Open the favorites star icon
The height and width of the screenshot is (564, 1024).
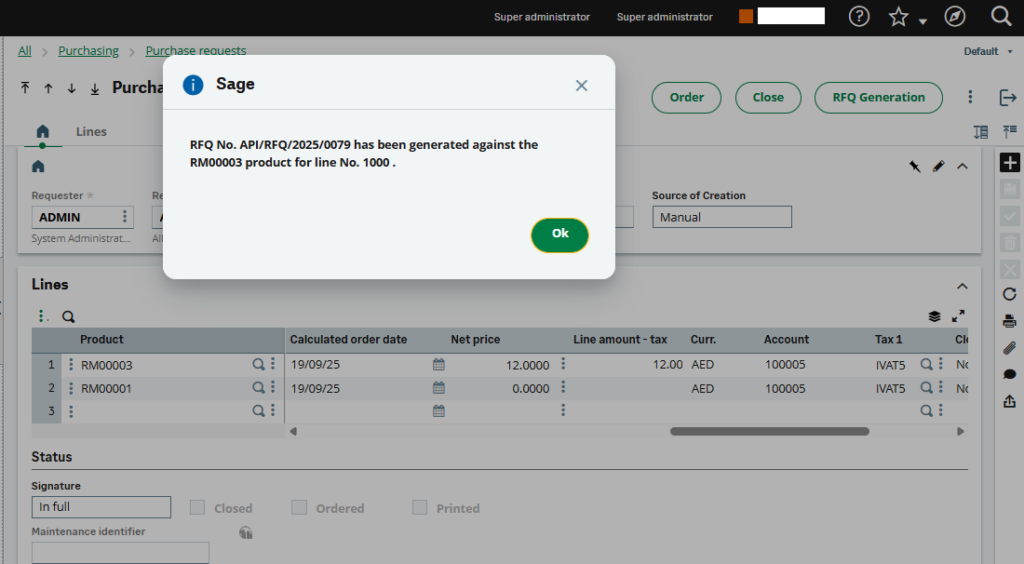click(x=899, y=17)
